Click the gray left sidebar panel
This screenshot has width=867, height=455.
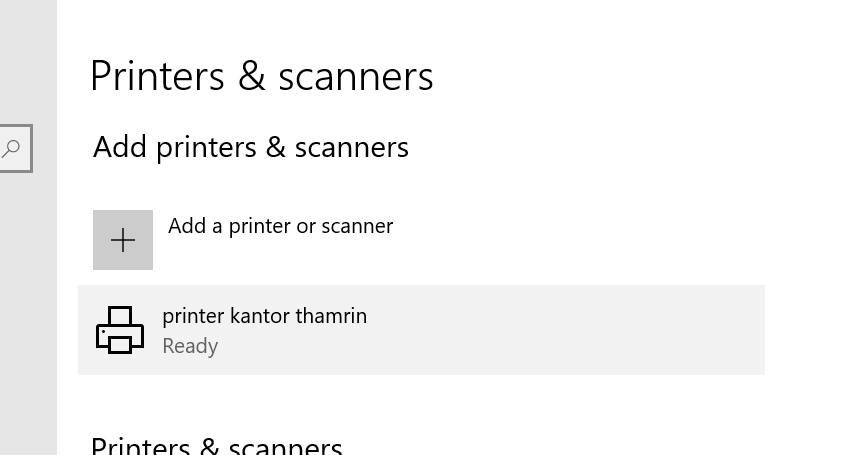point(28,300)
